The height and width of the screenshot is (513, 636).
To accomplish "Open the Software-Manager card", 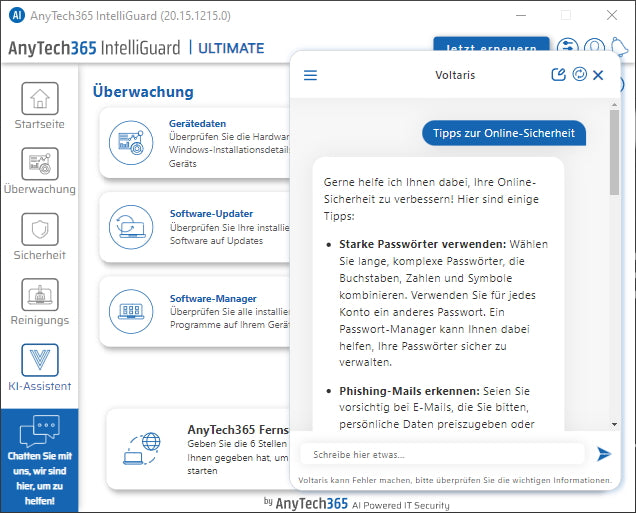I will click(195, 312).
